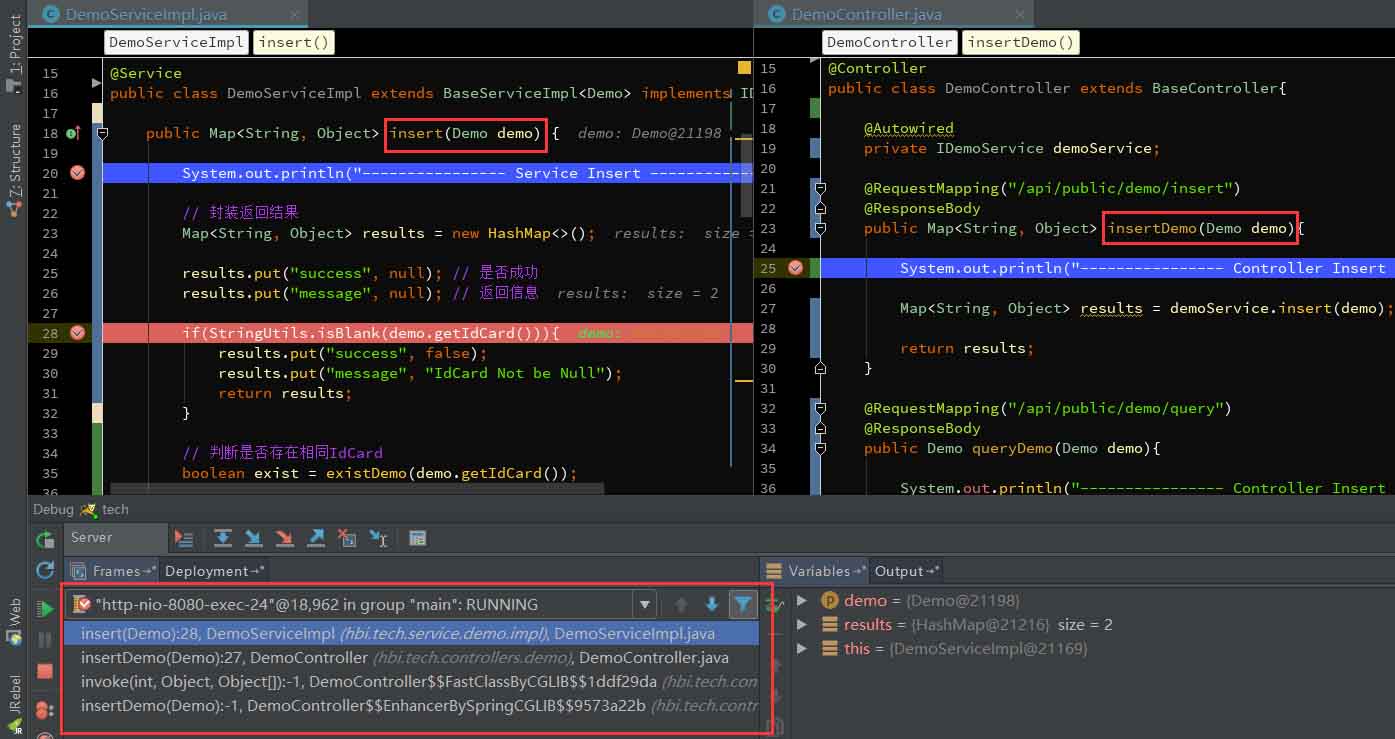Click the DemoServiceImpl editor vertical scrollbar
The width and height of the screenshot is (1395, 739).
click(746, 176)
